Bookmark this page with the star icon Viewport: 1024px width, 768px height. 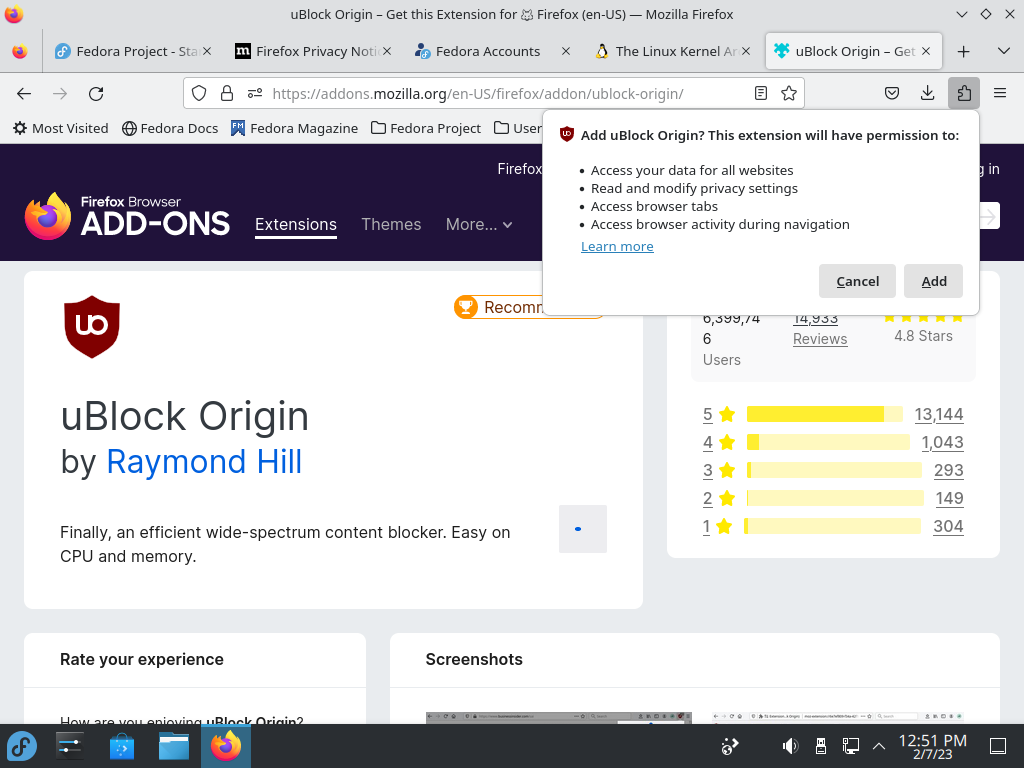pyautogui.click(x=789, y=94)
